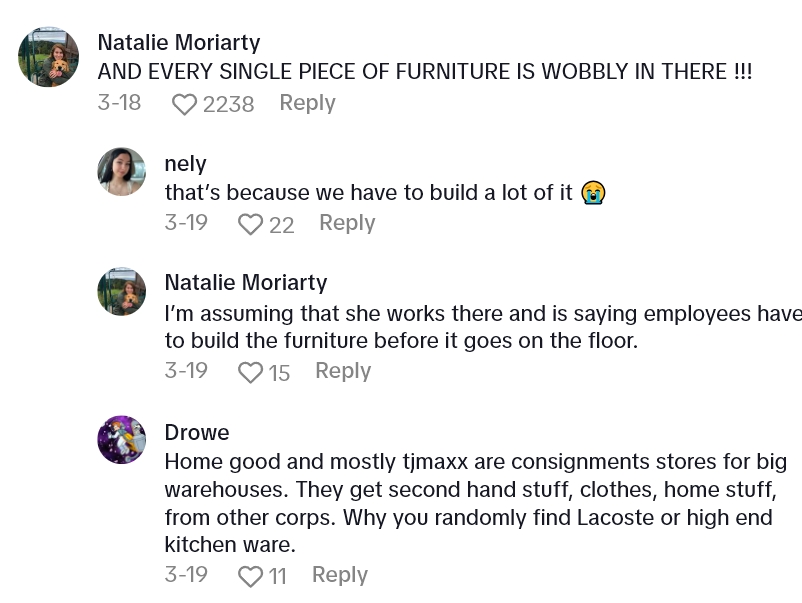Click the username Drowe

click(197, 432)
